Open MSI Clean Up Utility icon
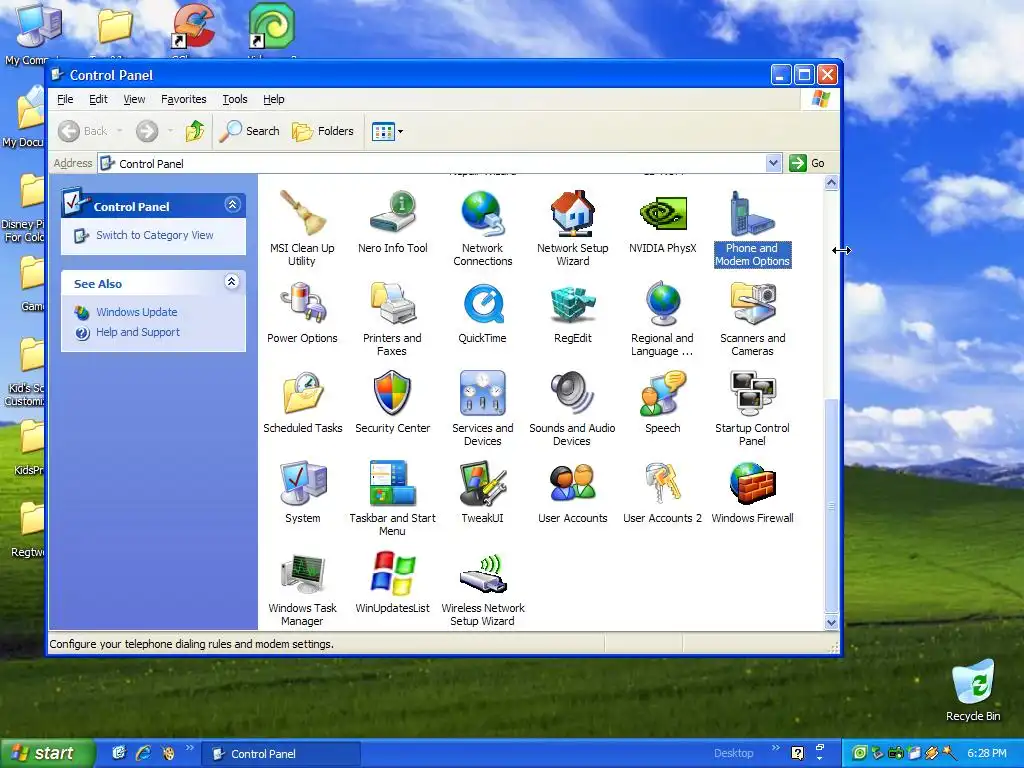Viewport: 1024px width, 768px height. tap(302, 227)
